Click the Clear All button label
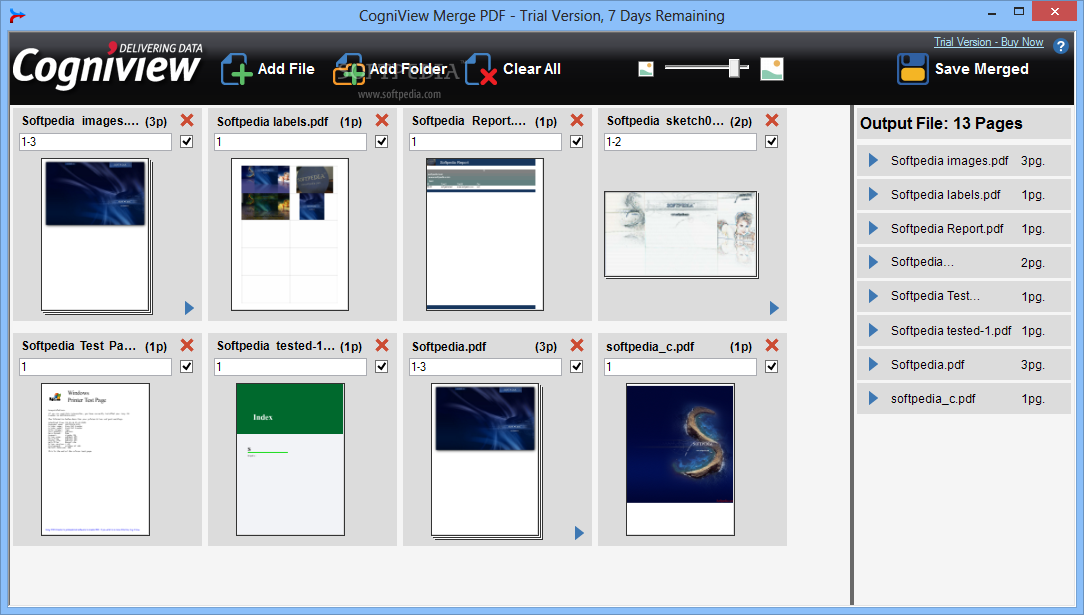 coord(532,69)
